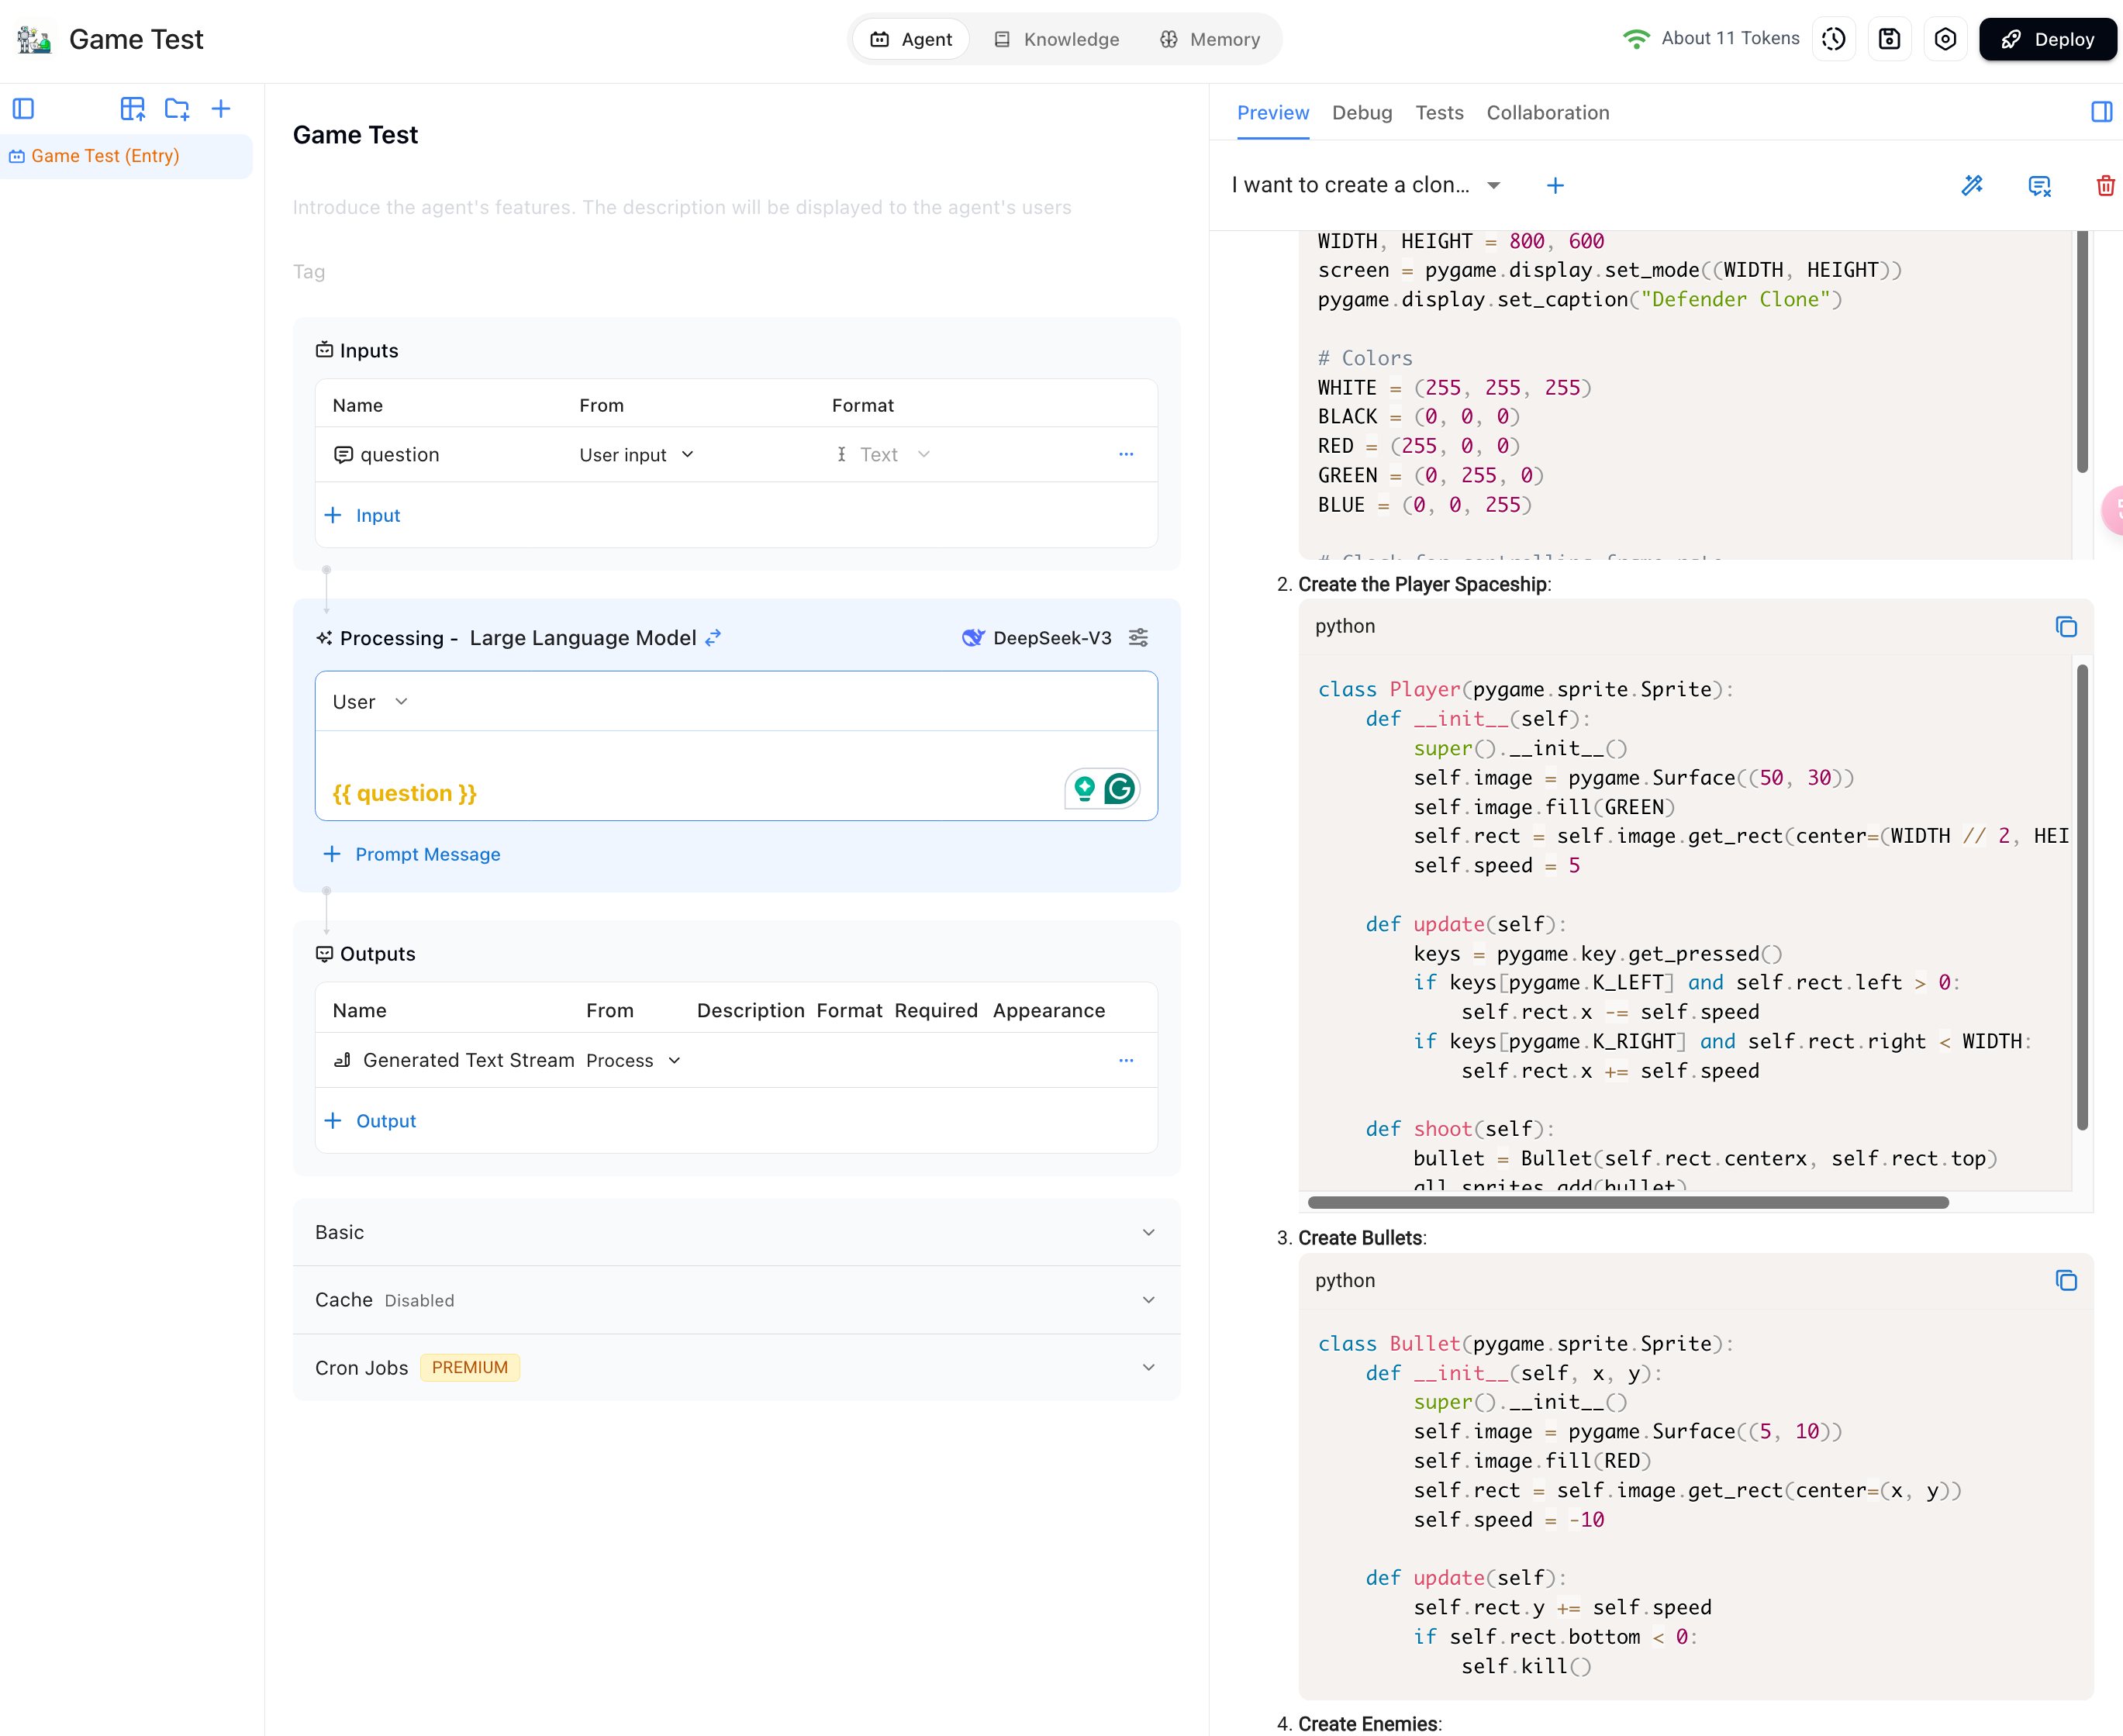This screenshot has height=1736, width=2123.
Task: Click the new folder icon in sidebar
Action: (177, 109)
